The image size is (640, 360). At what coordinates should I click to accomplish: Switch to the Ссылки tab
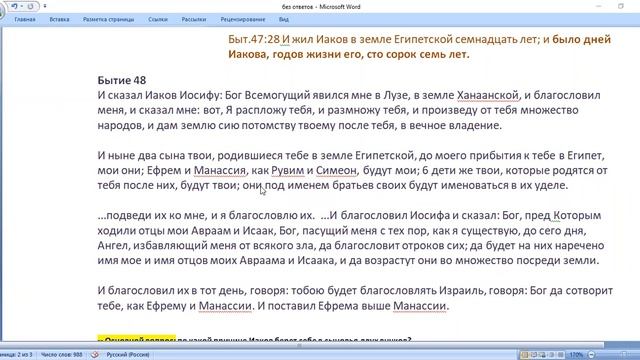(158, 19)
